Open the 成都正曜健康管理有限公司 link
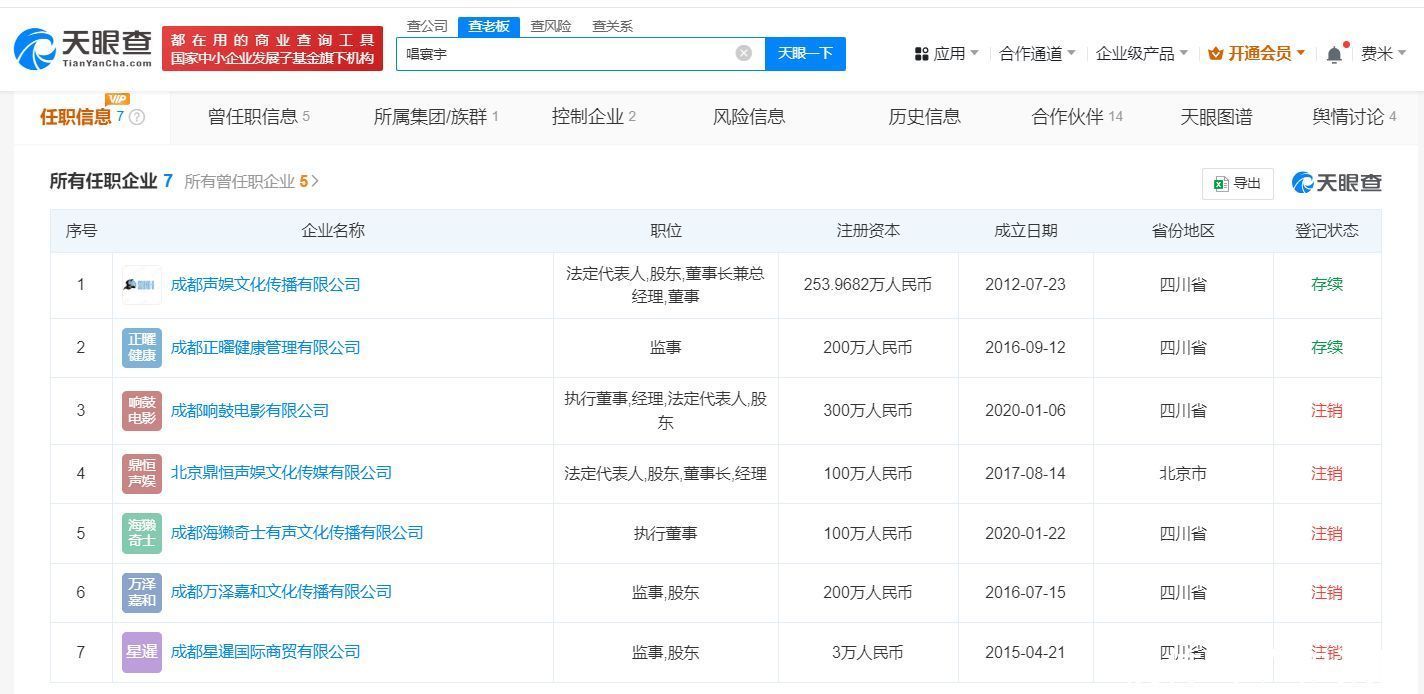The height and width of the screenshot is (694, 1424). [x=265, y=348]
